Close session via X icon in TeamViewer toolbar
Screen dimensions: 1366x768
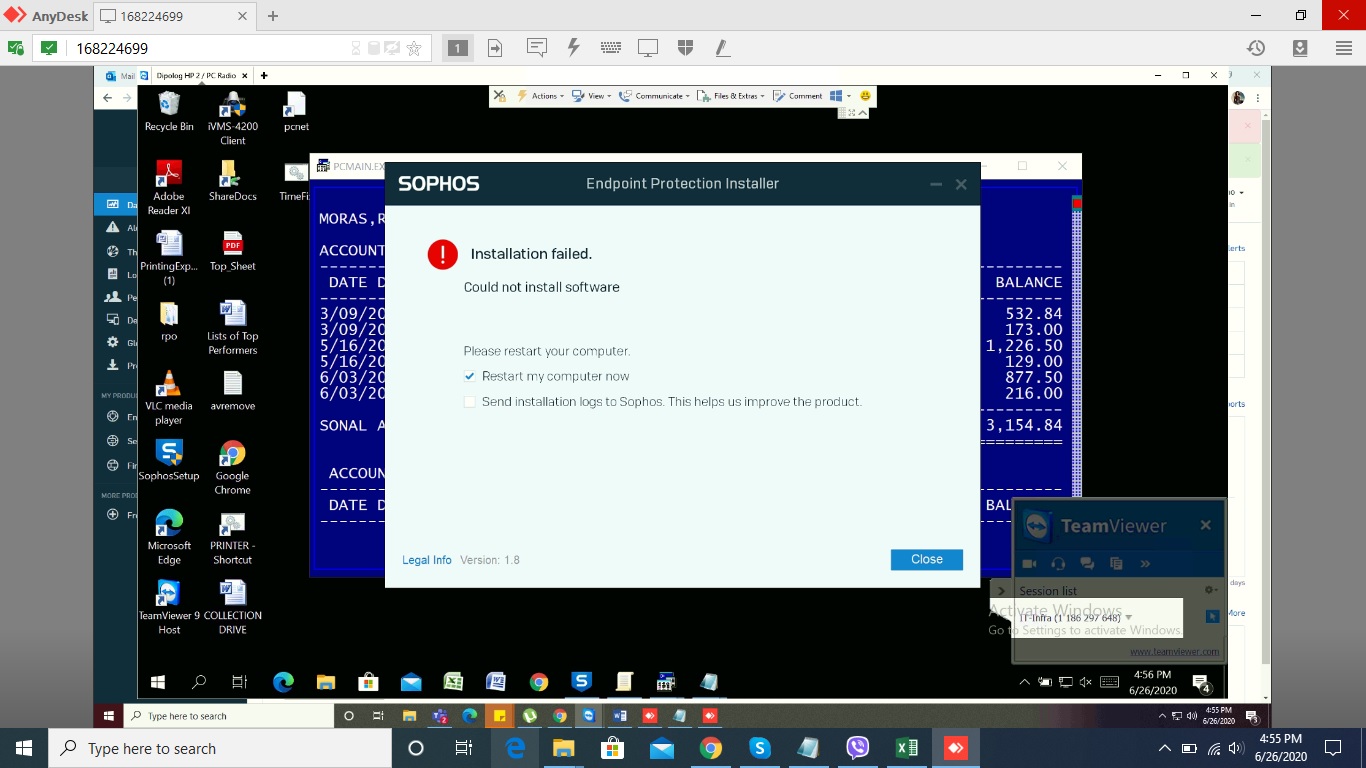499,96
